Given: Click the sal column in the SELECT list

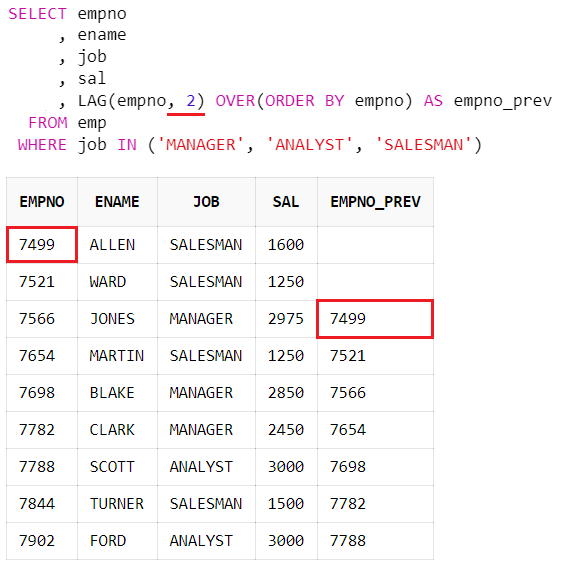Looking at the screenshot, I should click(x=92, y=79).
